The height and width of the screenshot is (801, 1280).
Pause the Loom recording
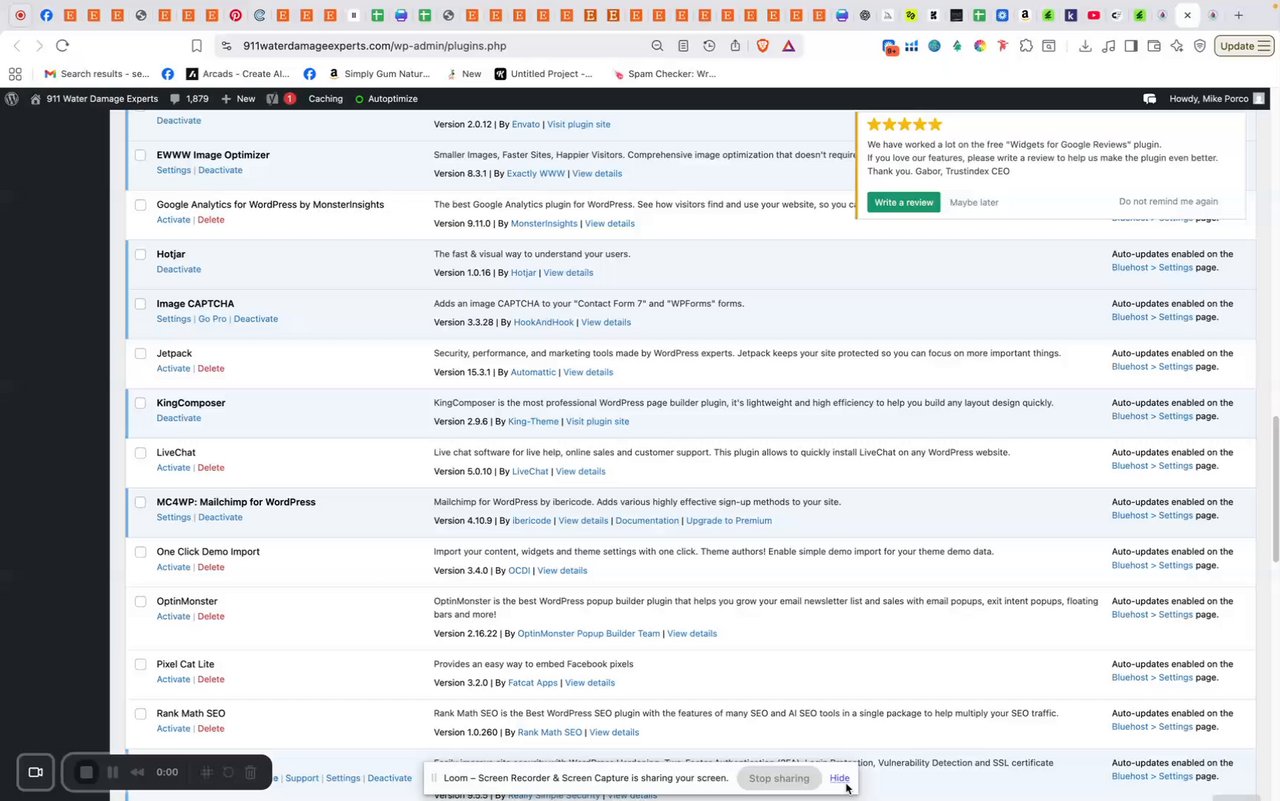112,772
